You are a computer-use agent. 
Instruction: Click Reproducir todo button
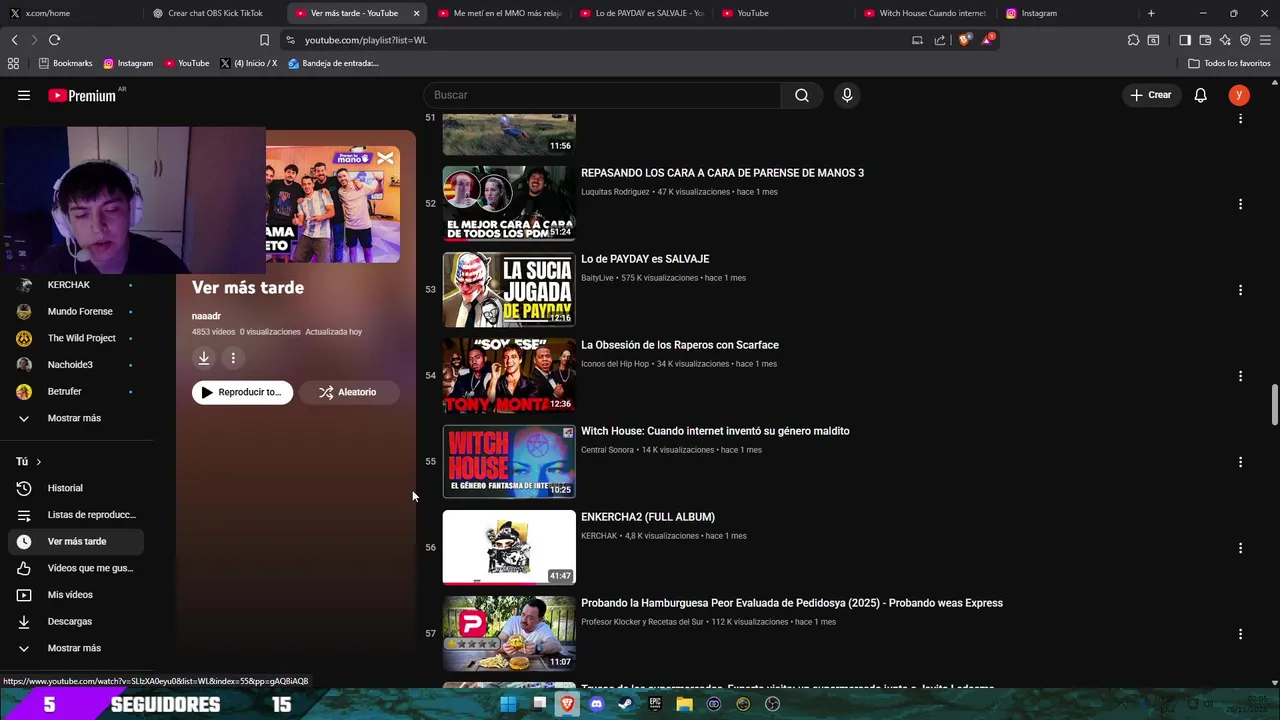click(242, 392)
